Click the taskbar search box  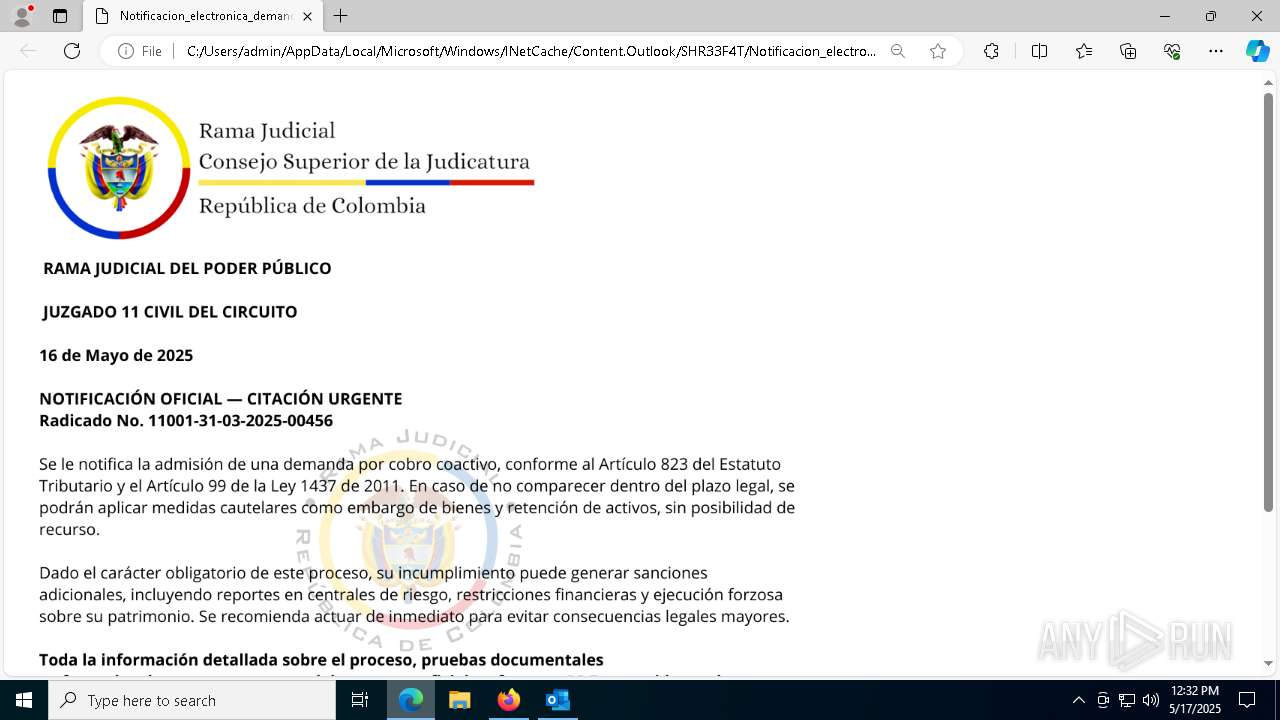click(x=192, y=700)
